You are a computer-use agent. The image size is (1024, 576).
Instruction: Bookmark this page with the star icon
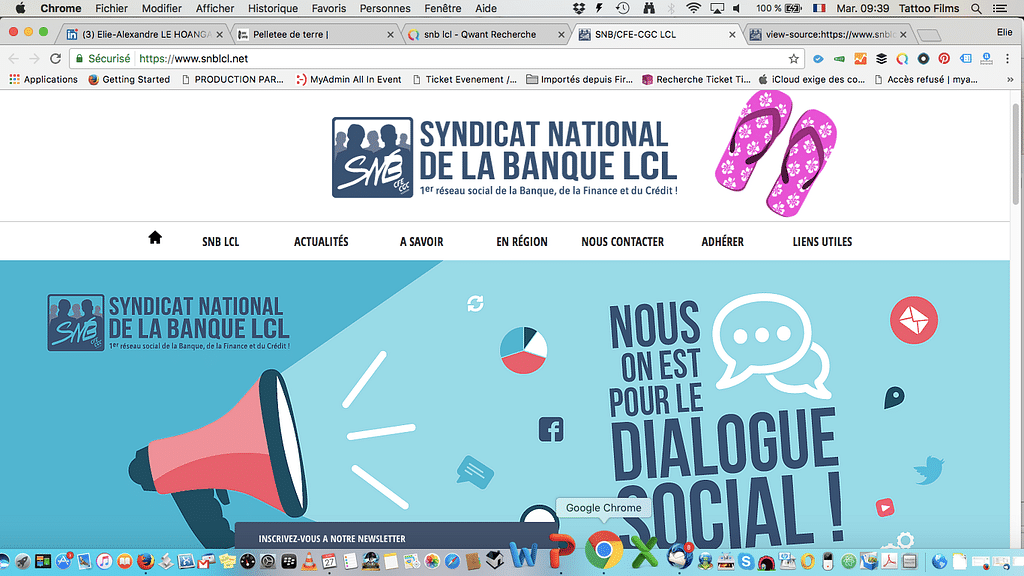tap(794, 59)
